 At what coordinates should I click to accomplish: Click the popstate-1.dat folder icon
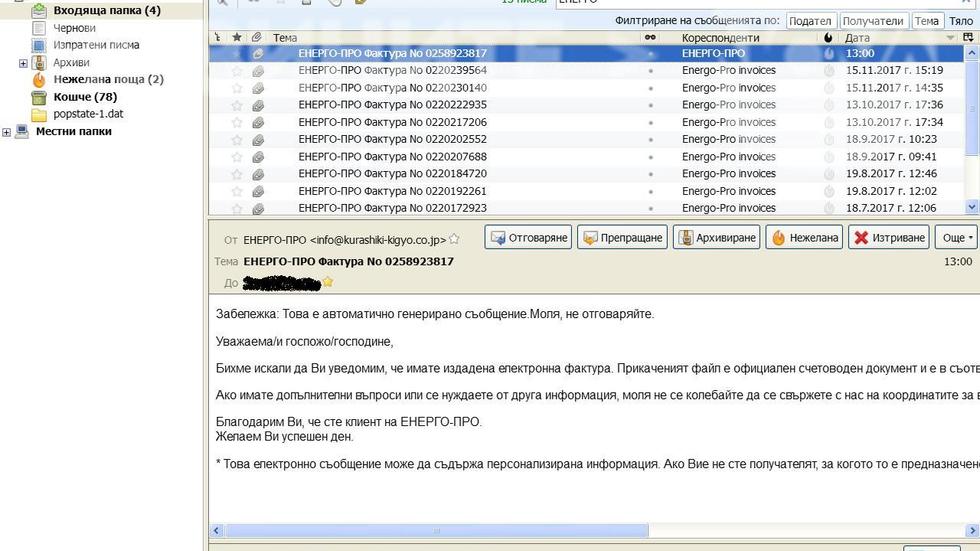click(x=39, y=114)
